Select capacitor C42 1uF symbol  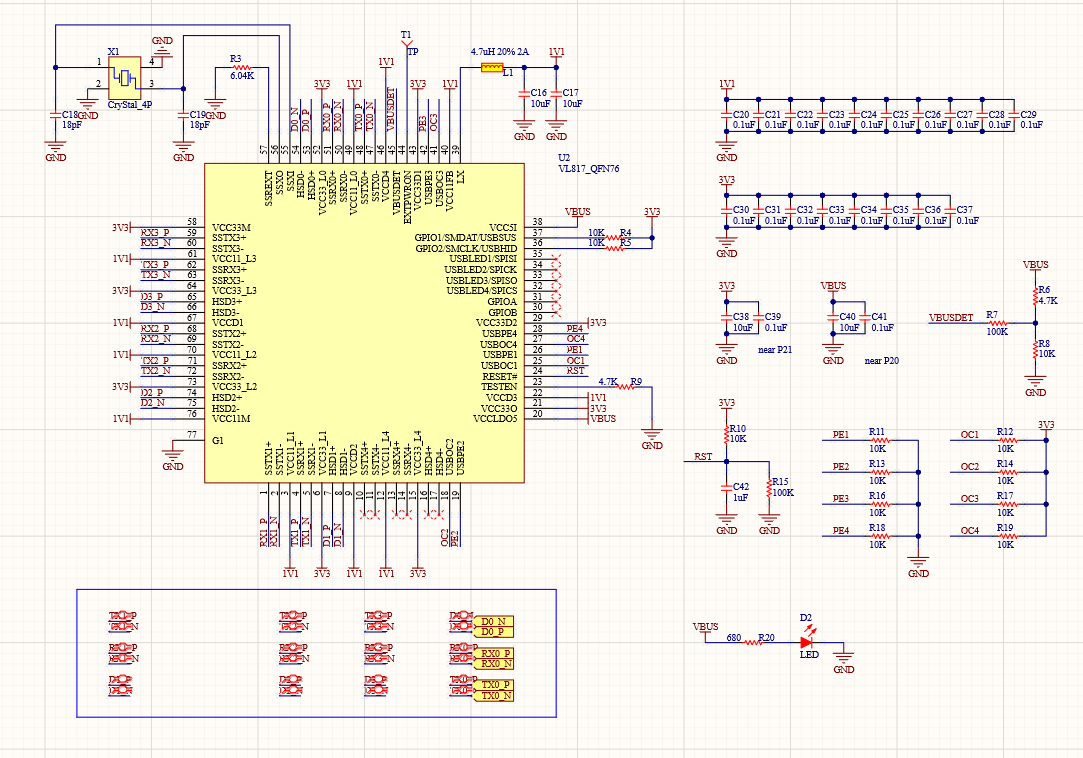click(x=727, y=489)
